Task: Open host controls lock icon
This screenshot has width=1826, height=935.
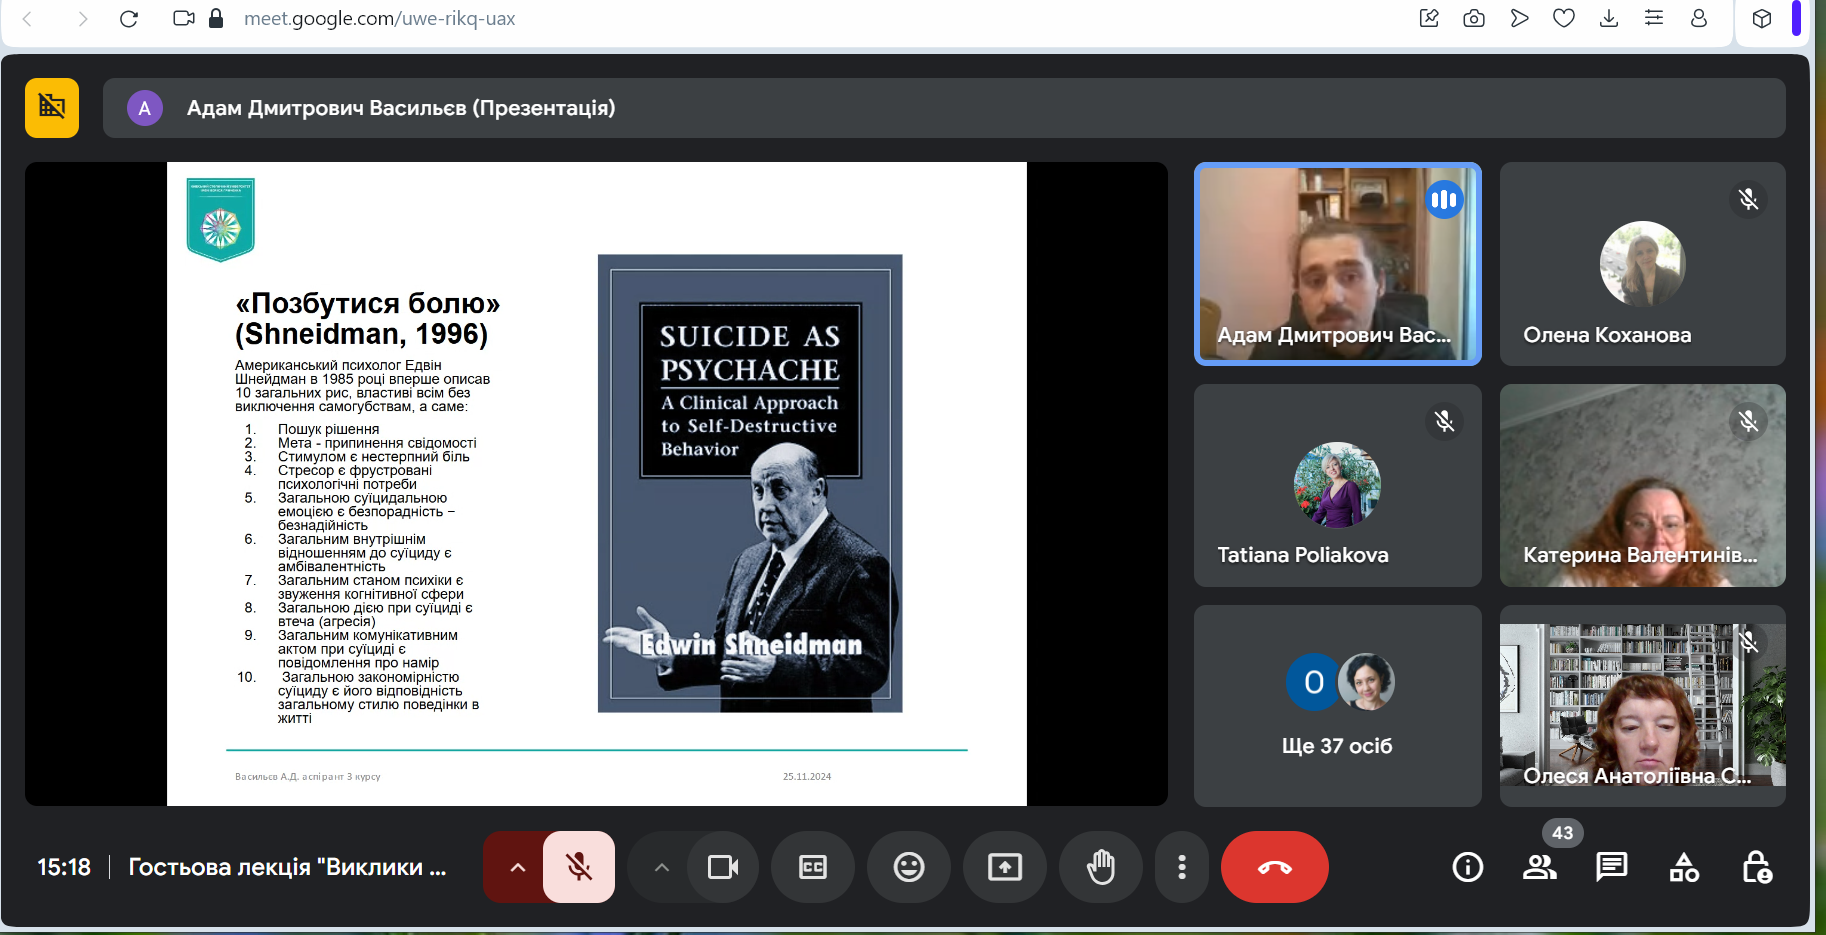Action: (x=1756, y=867)
